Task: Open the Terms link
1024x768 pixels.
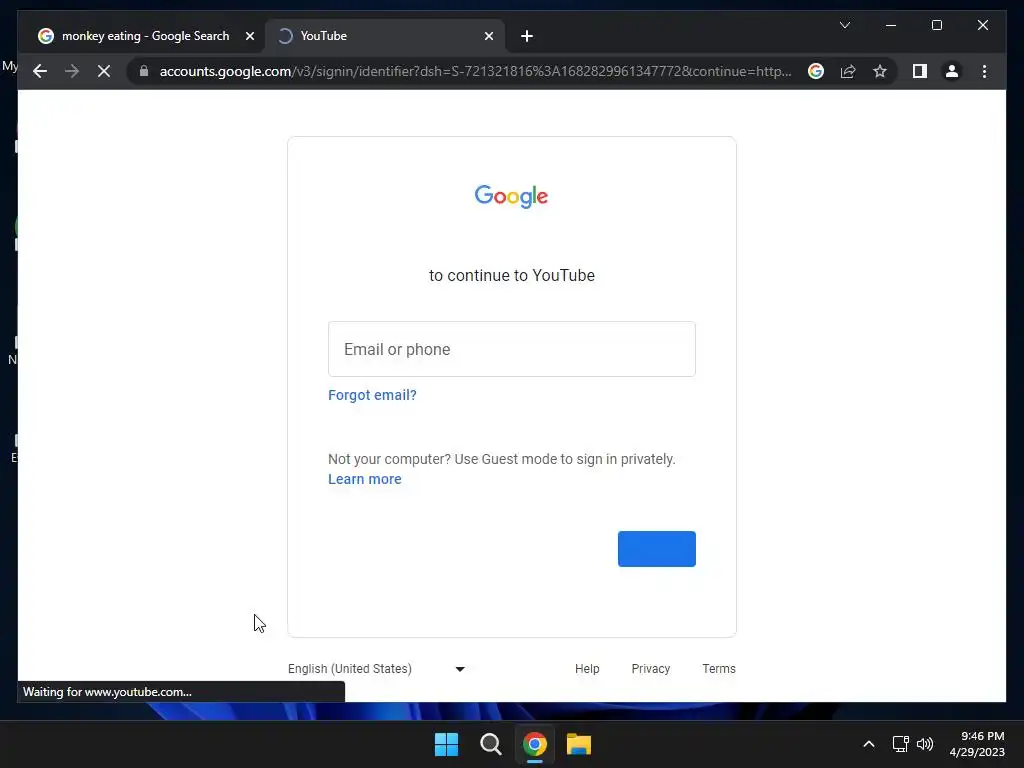Action: (x=718, y=669)
